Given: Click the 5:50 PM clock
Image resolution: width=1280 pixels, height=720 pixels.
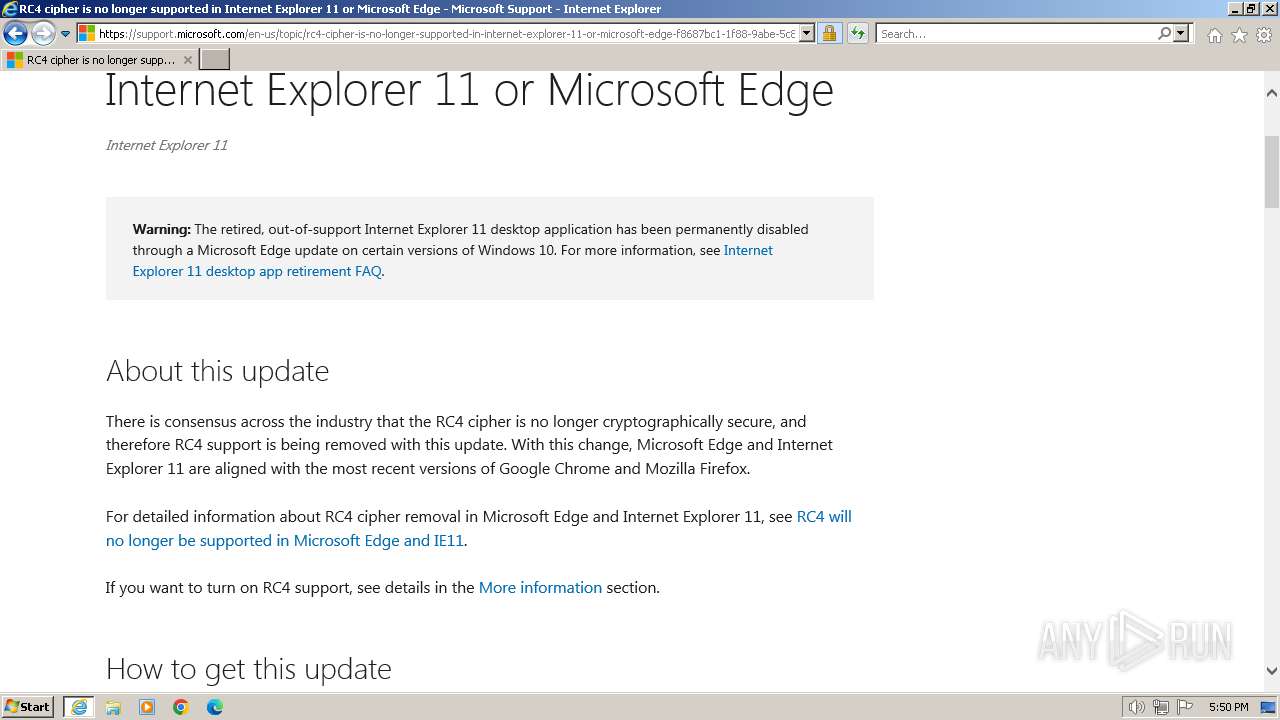Looking at the screenshot, I should [1228, 707].
